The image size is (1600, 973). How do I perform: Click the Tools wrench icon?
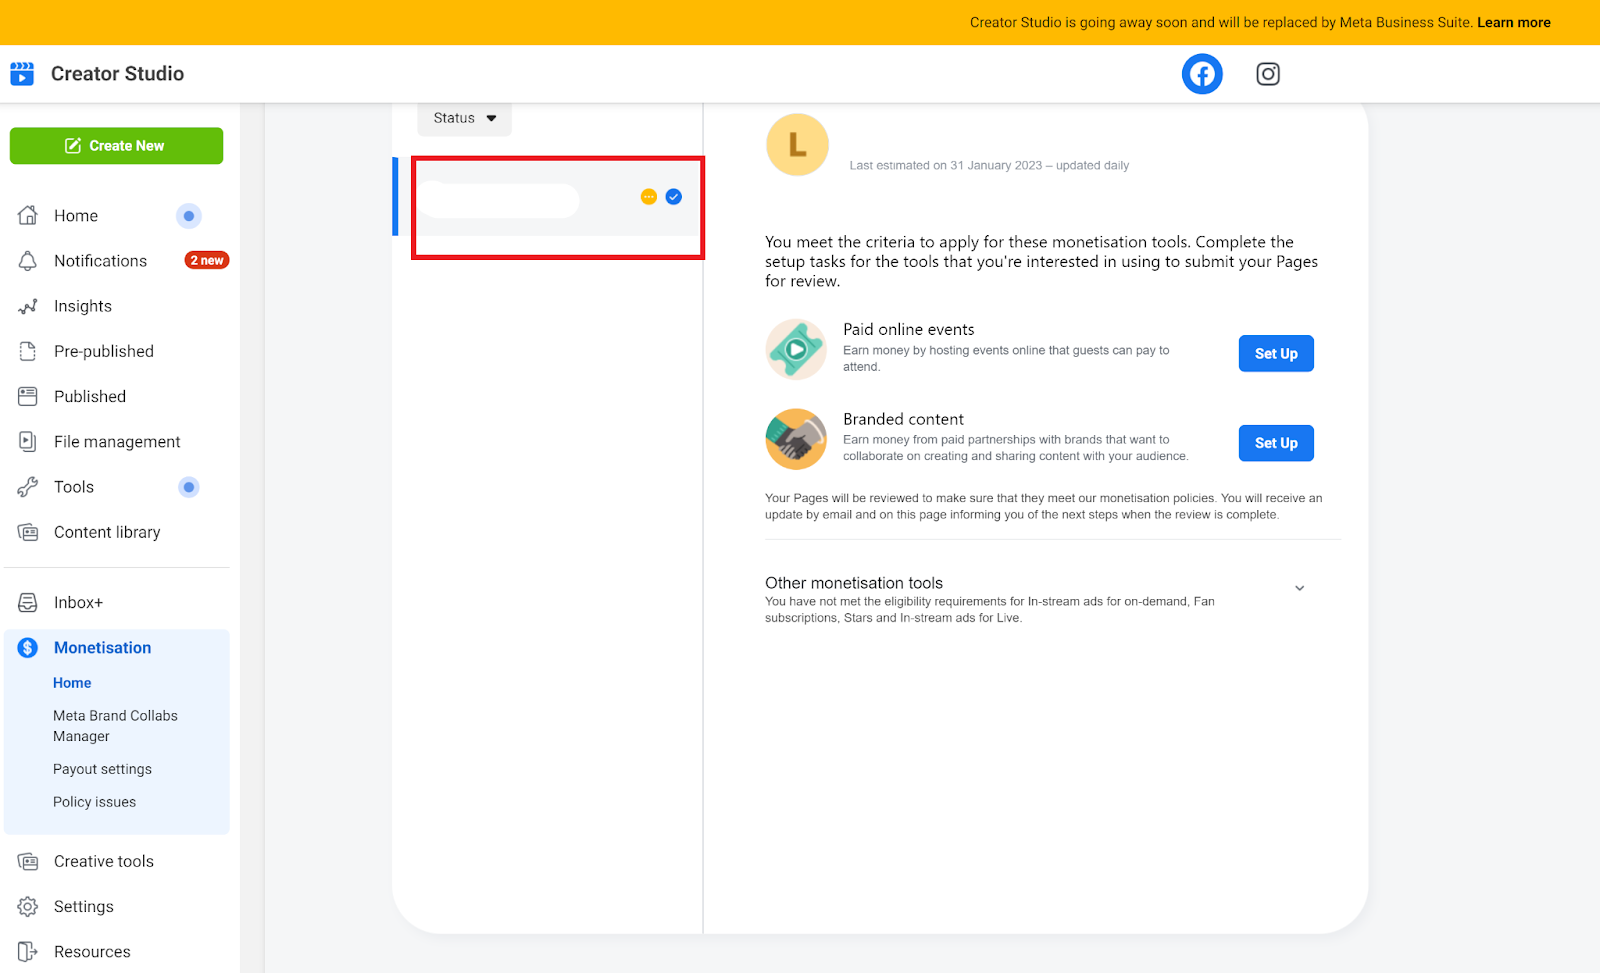(x=28, y=487)
